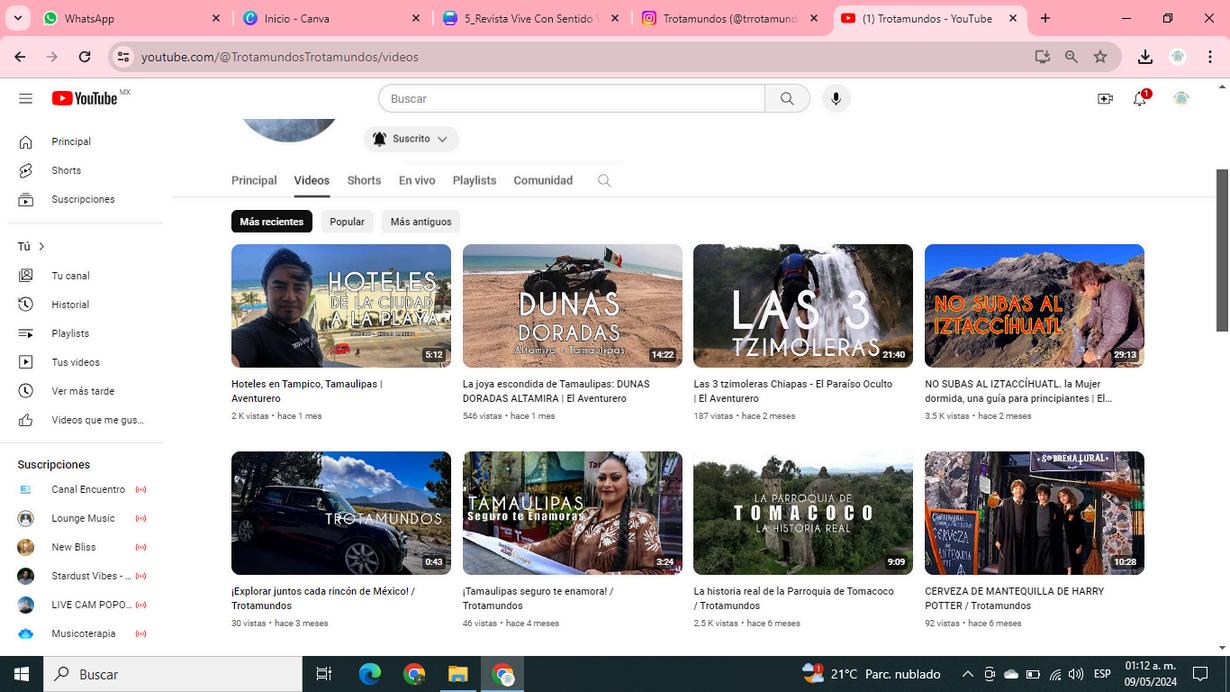Show hidden system tray icons
Image resolution: width=1230 pixels, height=692 pixels.
967,674
